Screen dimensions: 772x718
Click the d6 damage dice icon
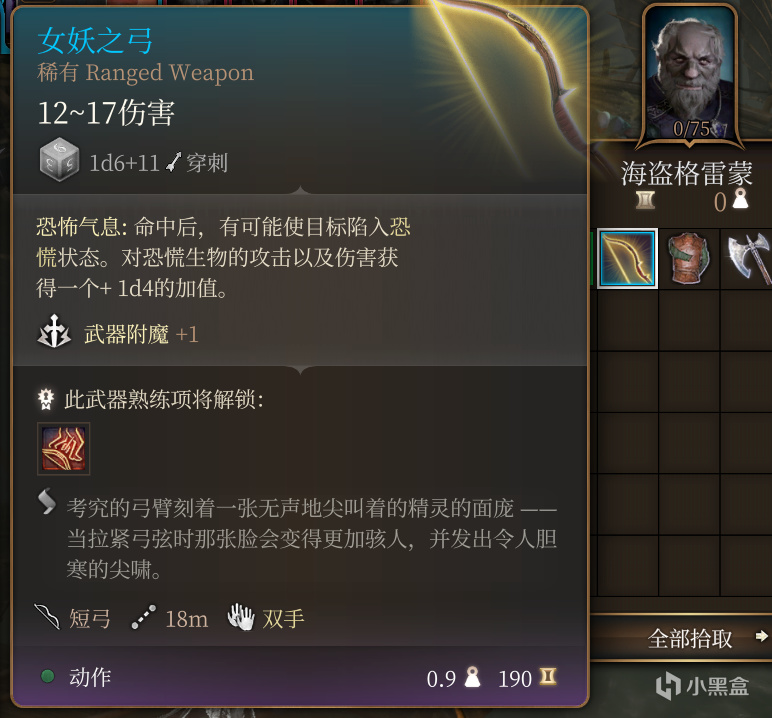59,160
